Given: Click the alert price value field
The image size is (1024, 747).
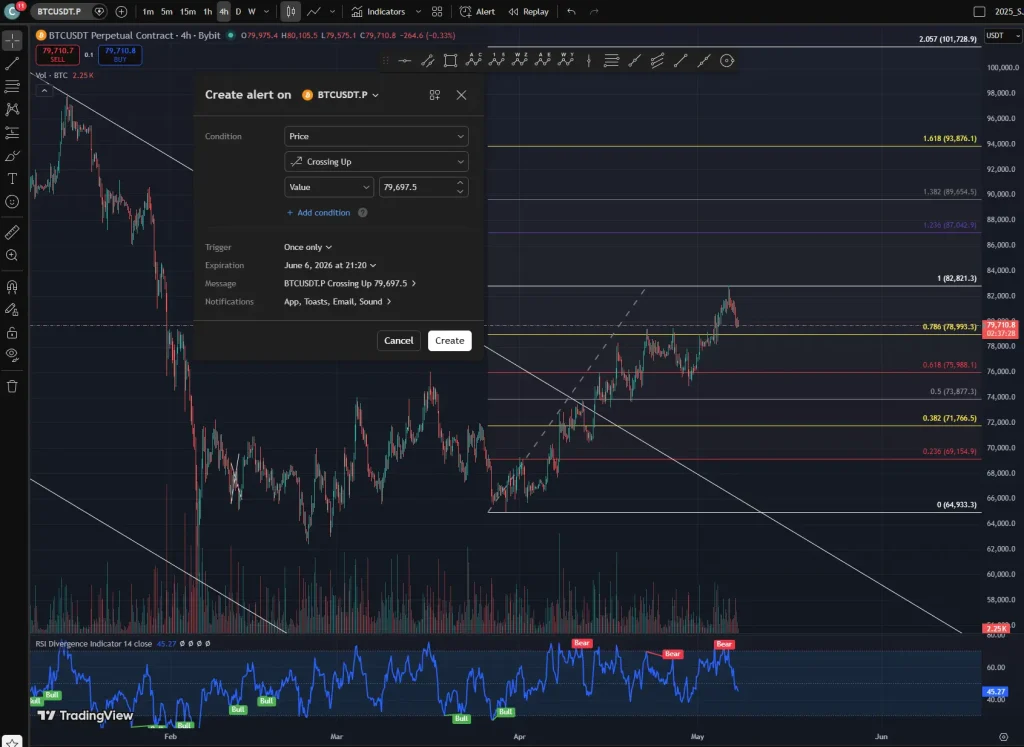Looking at the screenshot, I should pos(415,187).
